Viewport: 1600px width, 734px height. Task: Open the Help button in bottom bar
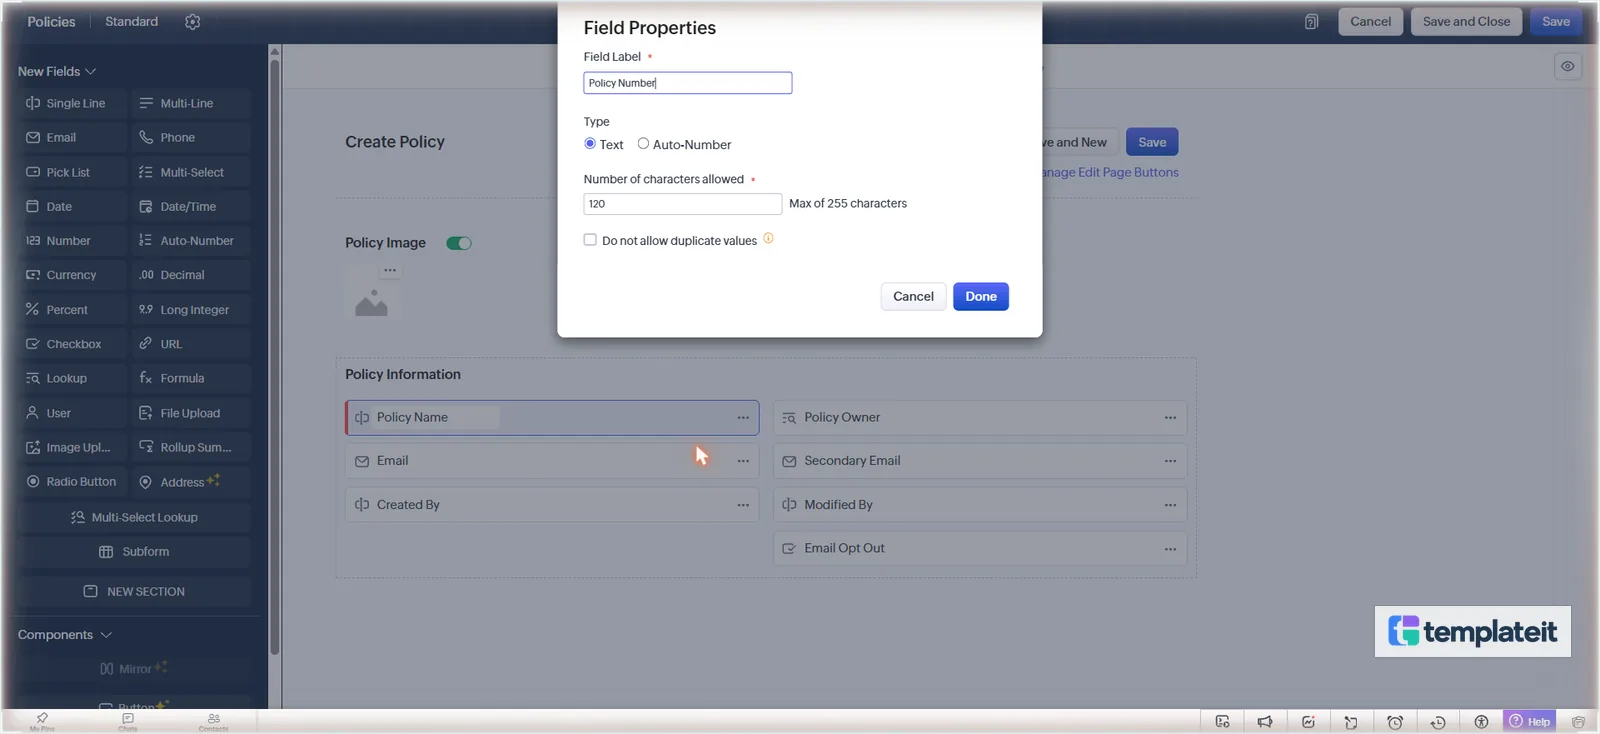[1530, 721]
